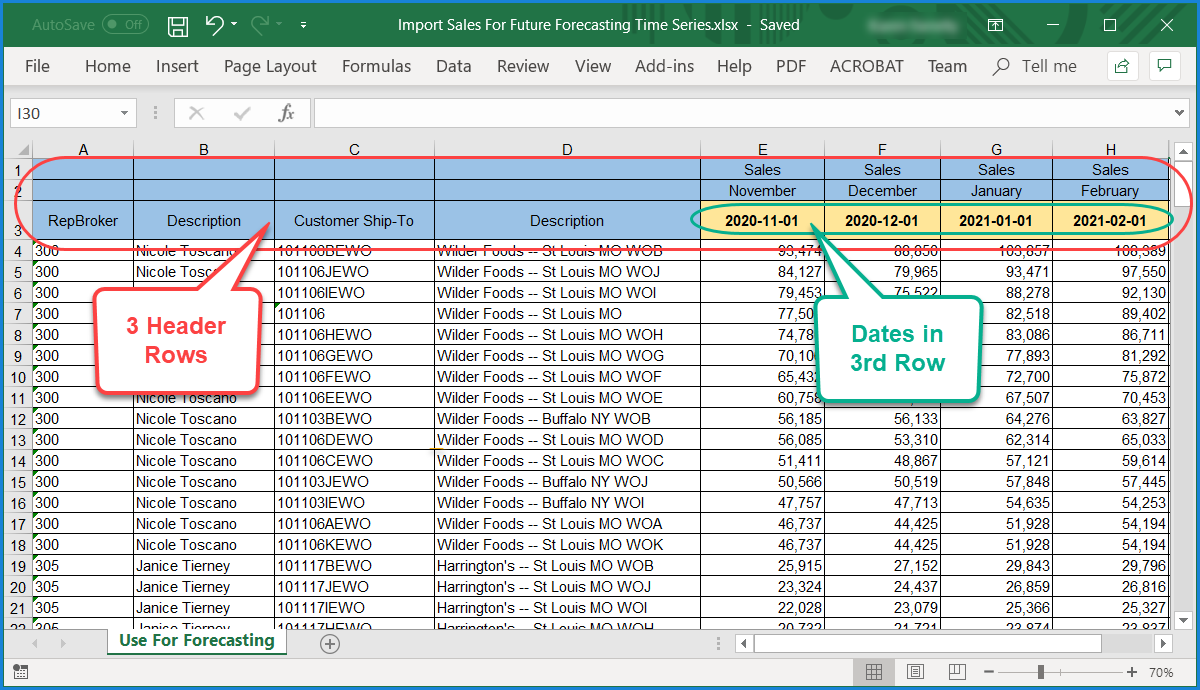Click the value 97,550 cell
The image size is (1200, 690).
(x=1110, y=272)
